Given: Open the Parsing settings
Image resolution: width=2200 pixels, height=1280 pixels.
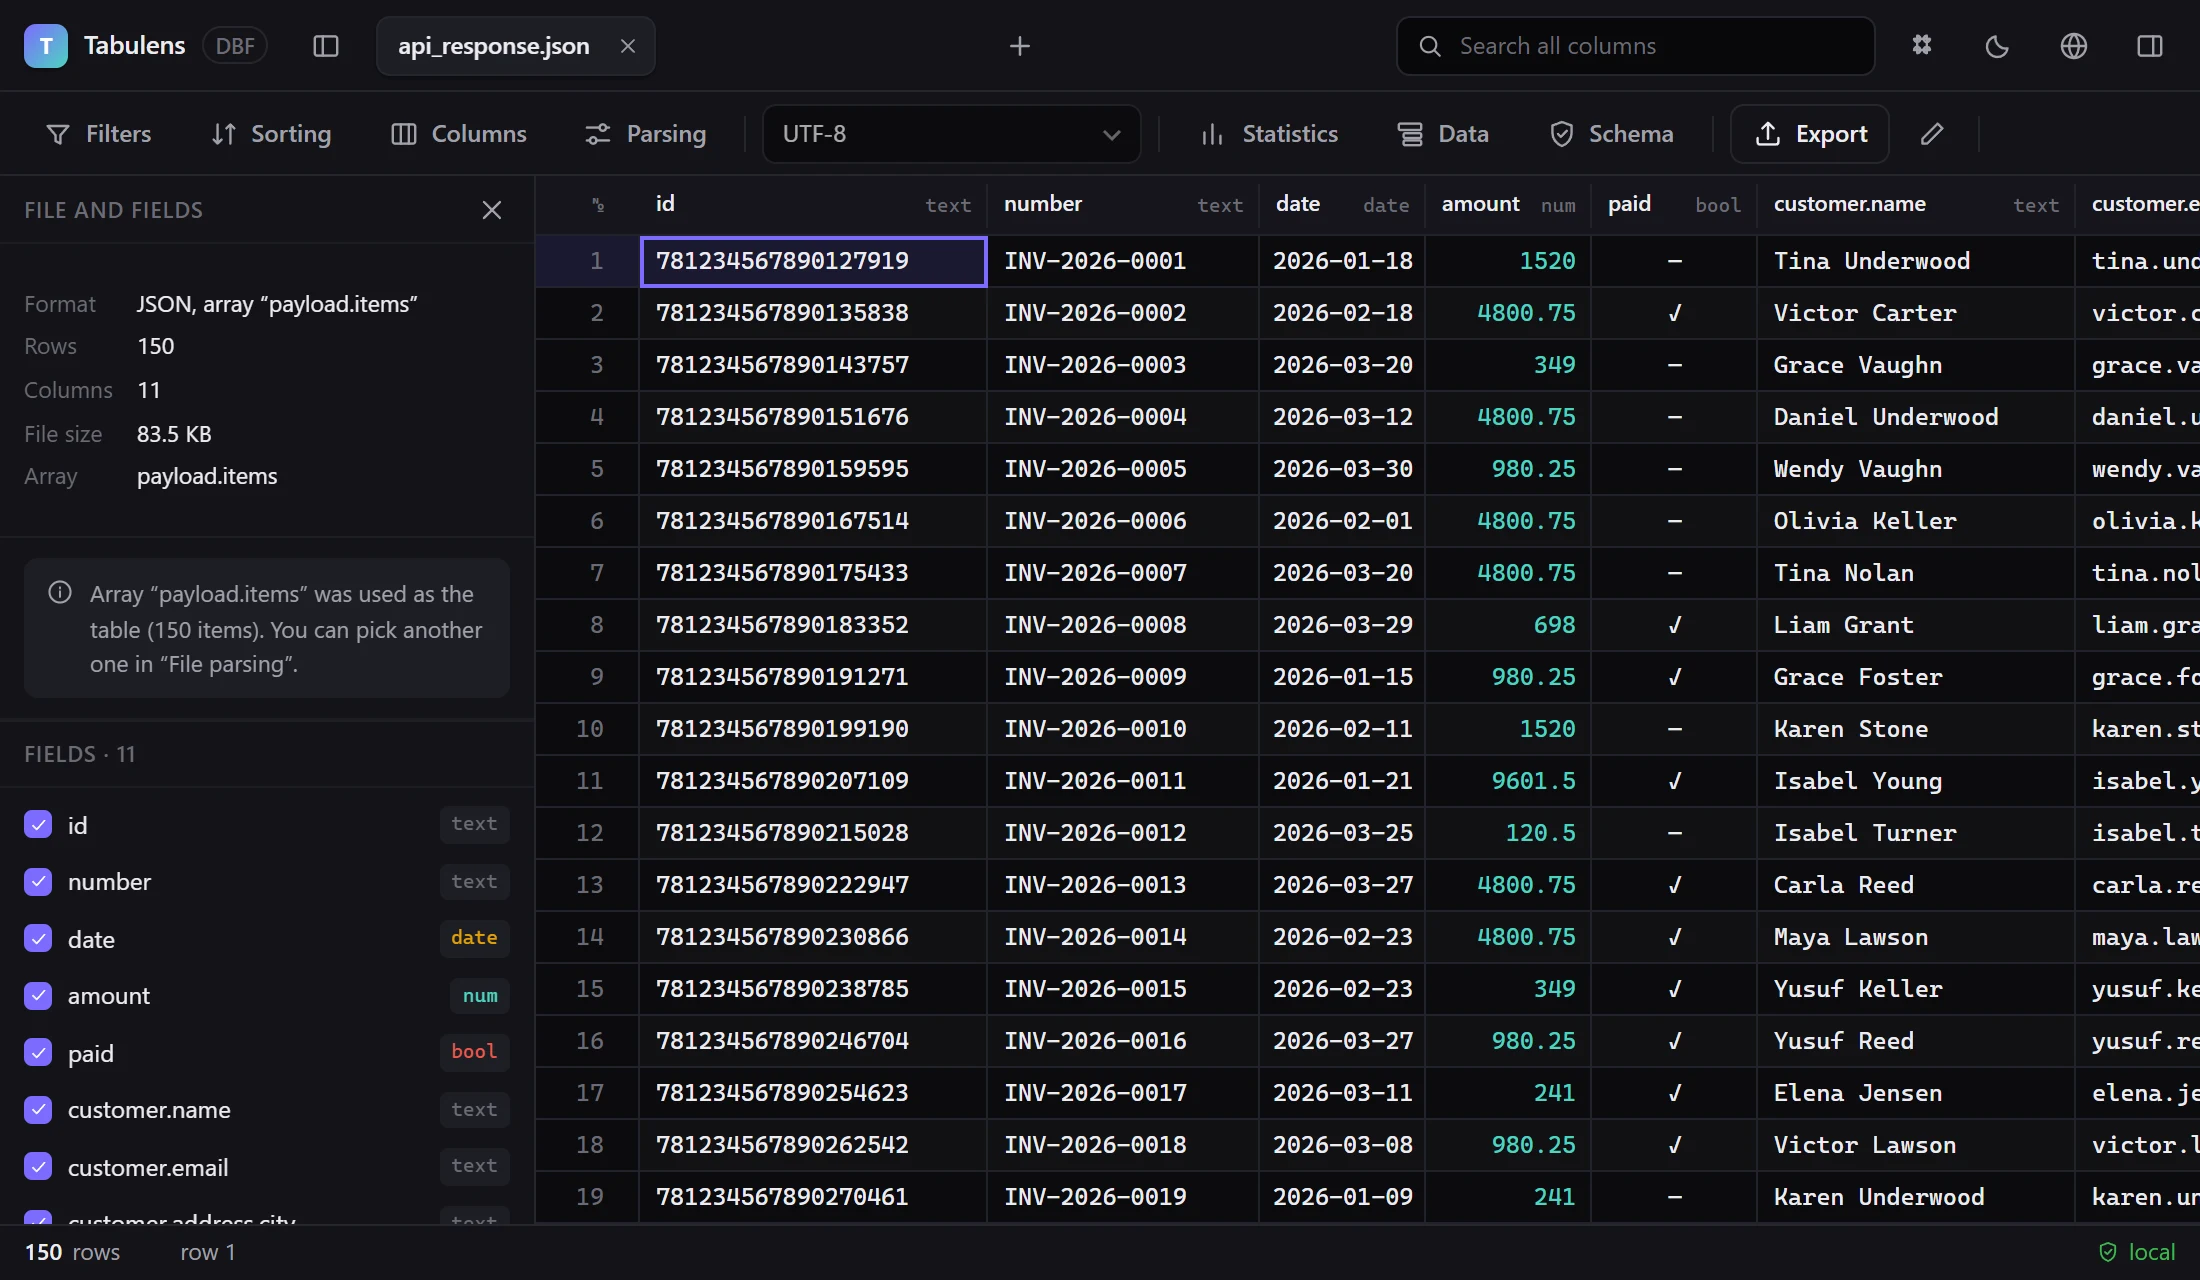Looking at the screenshot, I should (x=646, y=134).
